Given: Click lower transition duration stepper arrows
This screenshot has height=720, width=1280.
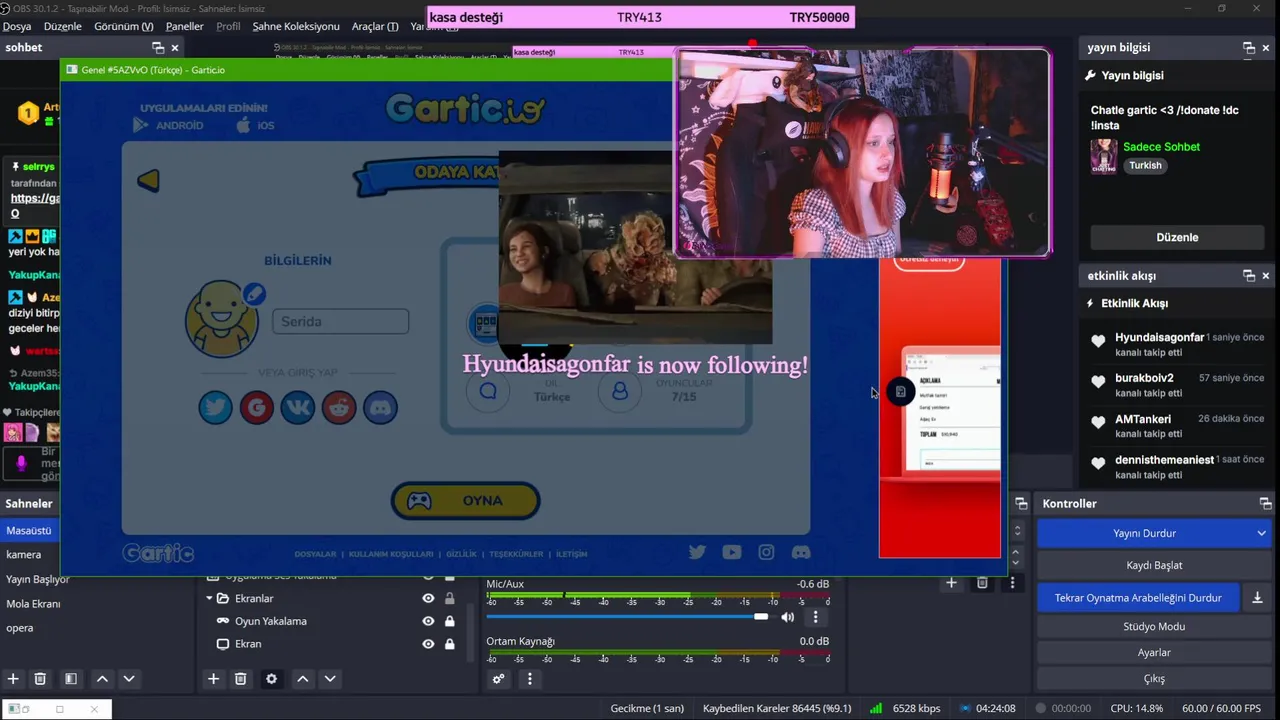Looking at the screenshot, I should click(1018, 556).
